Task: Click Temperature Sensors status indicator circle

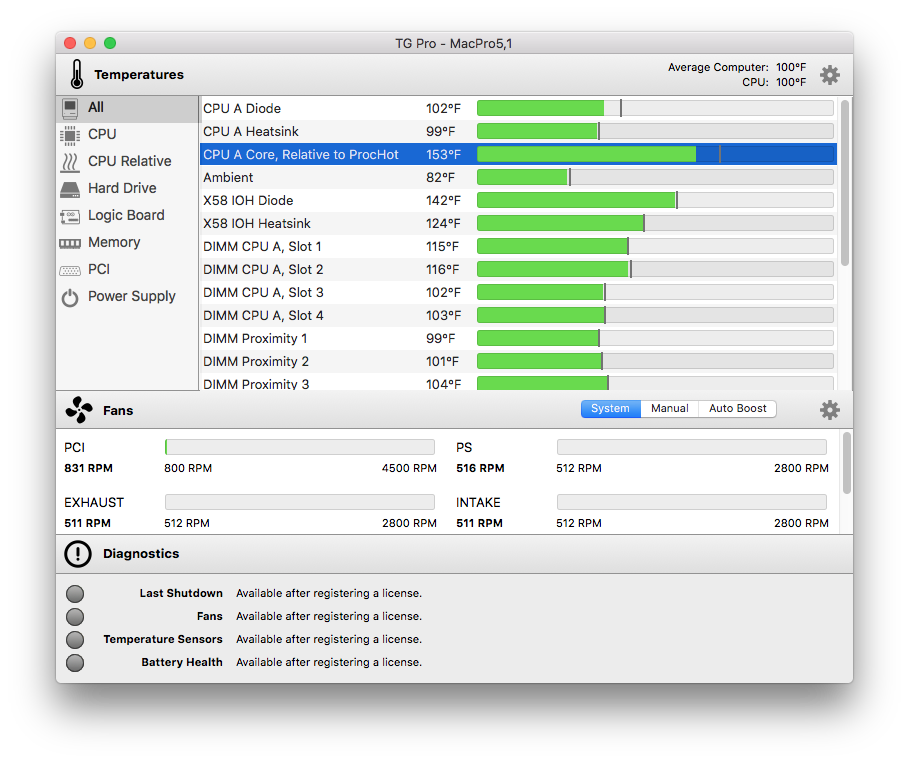Action: (75, 640)
